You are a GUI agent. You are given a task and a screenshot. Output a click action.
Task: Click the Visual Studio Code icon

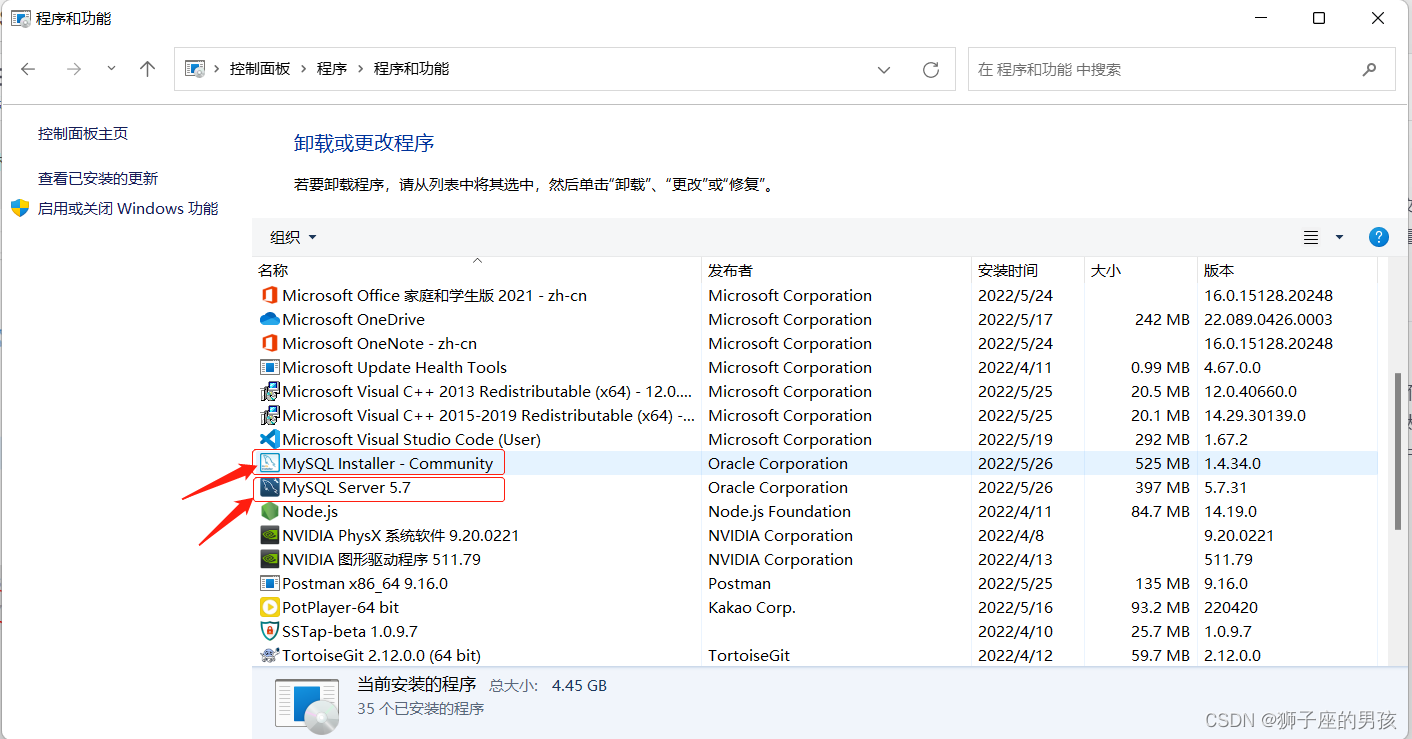[x=269, y=439]
